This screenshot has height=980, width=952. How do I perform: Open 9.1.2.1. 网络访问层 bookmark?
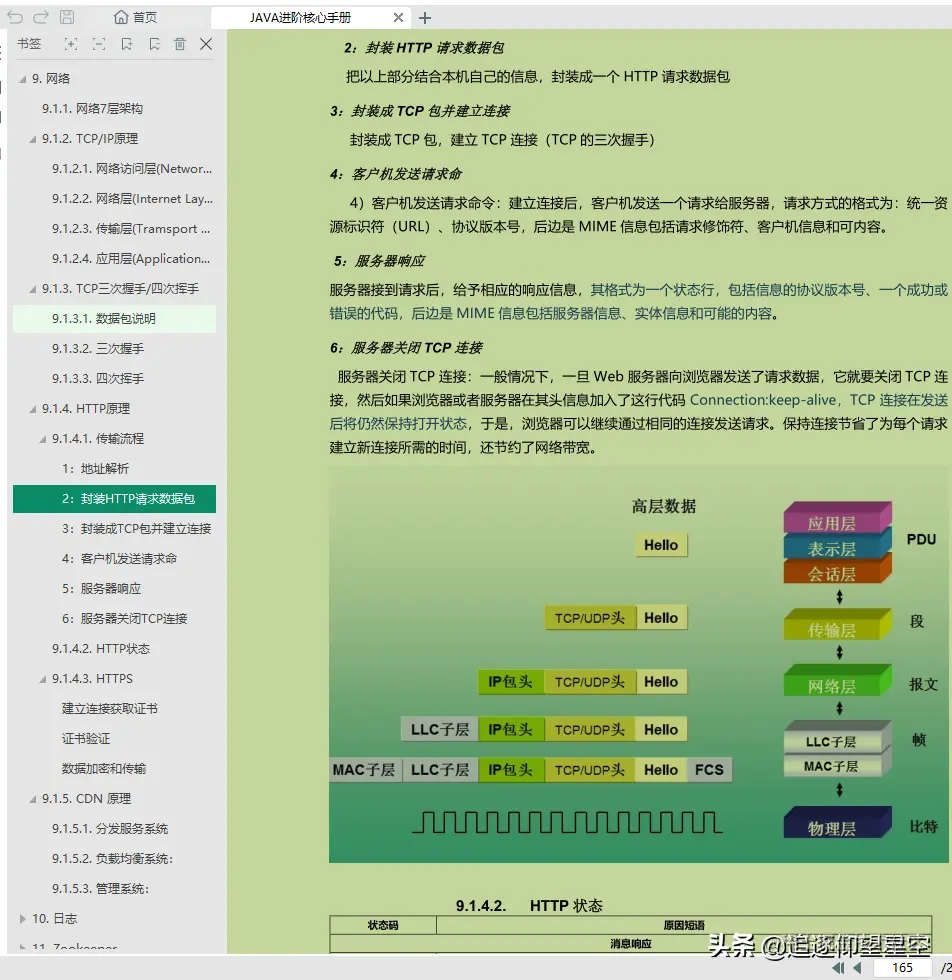point(132,169)
